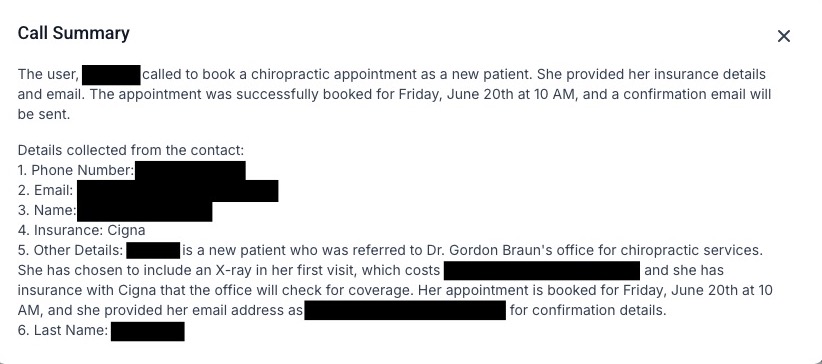Close the Call Summary dialog
This screenshot has width=822, height=364.
pos(784,36)
